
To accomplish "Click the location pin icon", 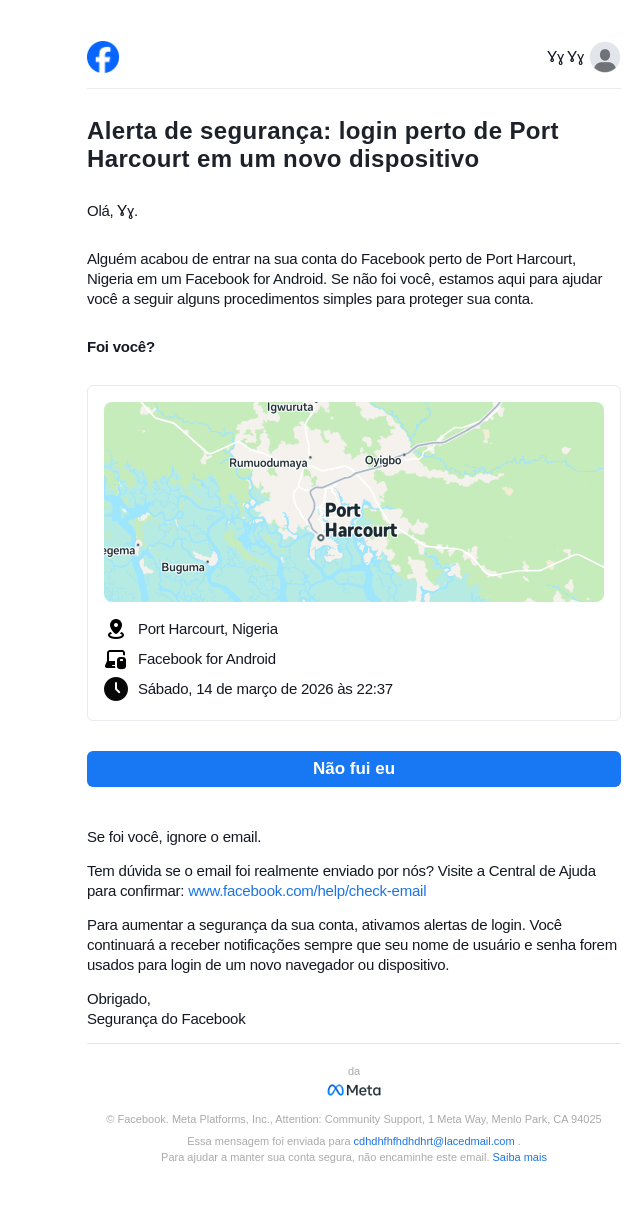I will pyautogui.click(x=116, y=629).
